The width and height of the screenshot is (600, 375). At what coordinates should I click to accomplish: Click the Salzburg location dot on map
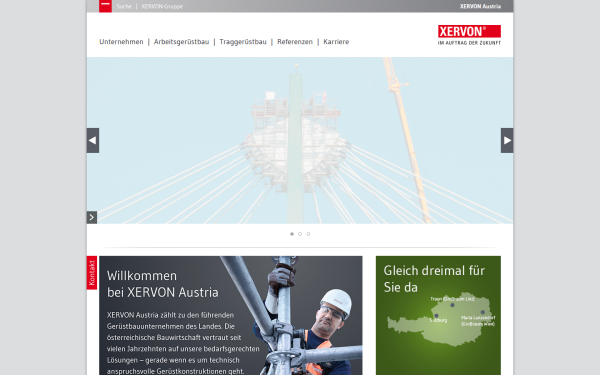pos(436,316)
